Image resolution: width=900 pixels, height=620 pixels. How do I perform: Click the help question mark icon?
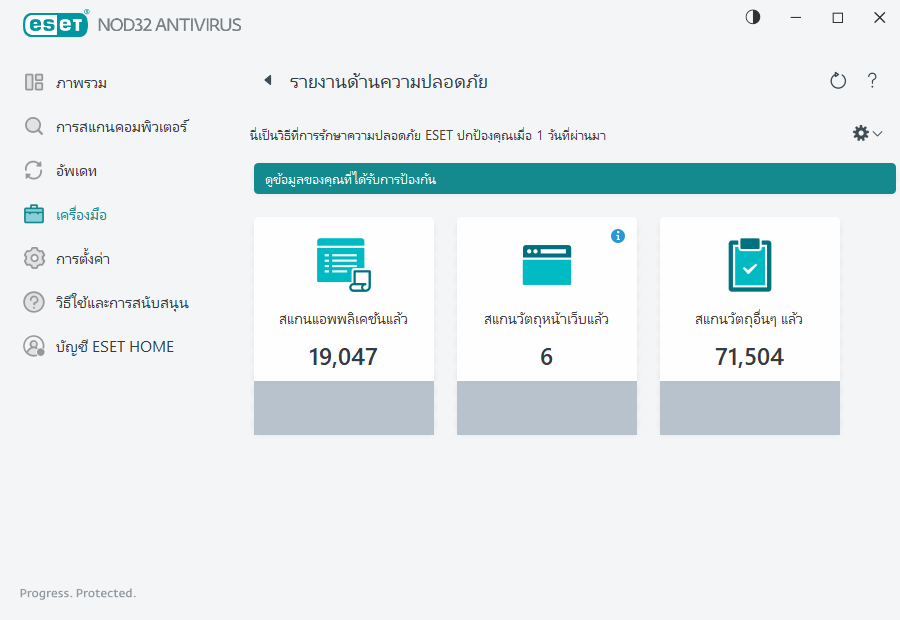click(872, 81)
